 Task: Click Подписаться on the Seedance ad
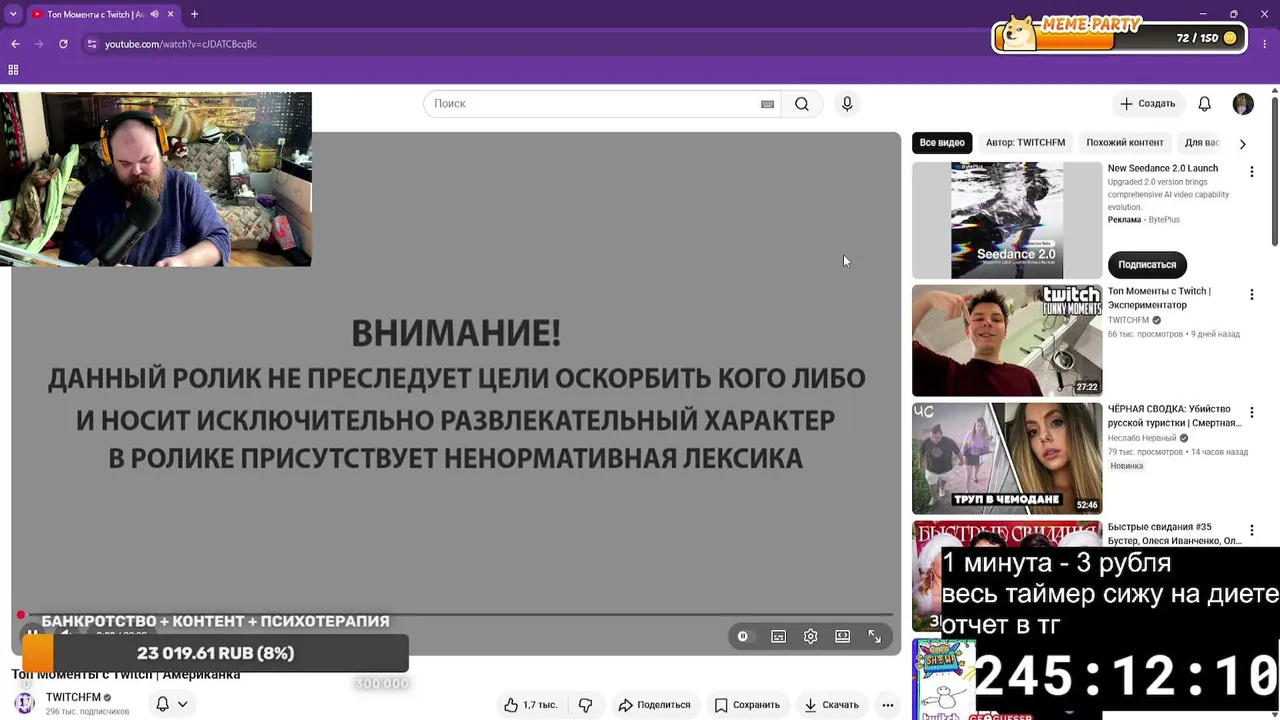pos(1147,265)
